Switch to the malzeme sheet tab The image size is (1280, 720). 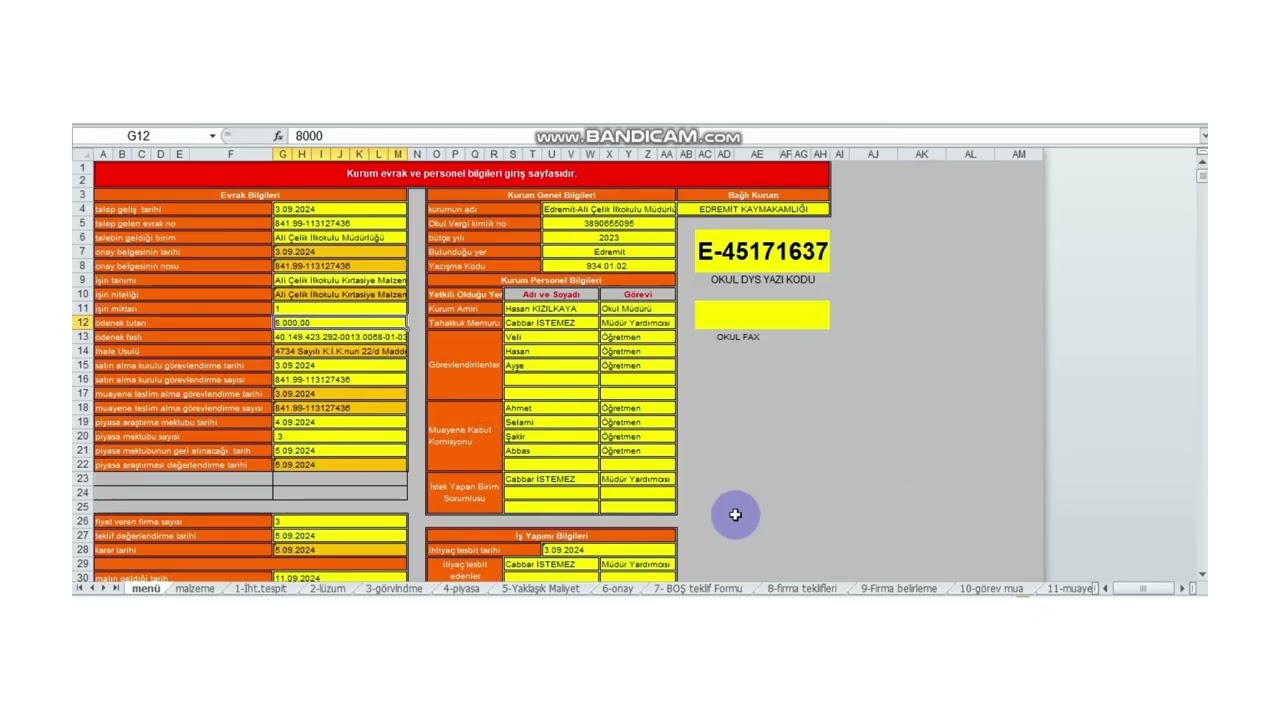(195, 588)
